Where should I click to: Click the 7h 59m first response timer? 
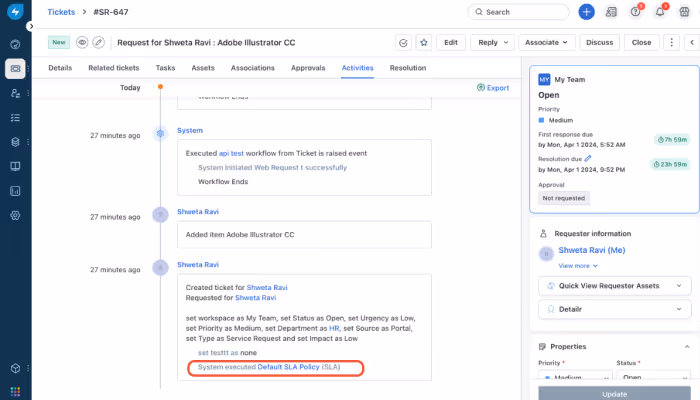(x=672, y=140)
